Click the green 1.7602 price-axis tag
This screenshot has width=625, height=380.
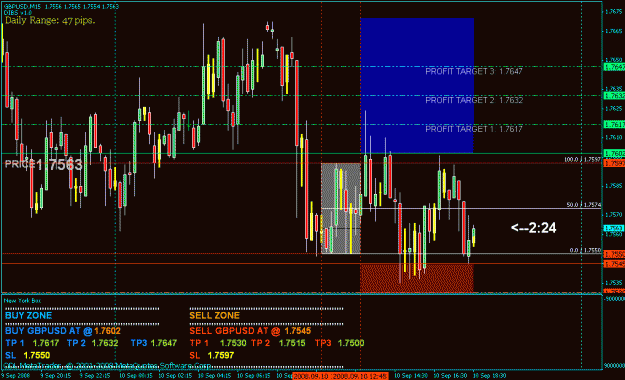[614, 154]
